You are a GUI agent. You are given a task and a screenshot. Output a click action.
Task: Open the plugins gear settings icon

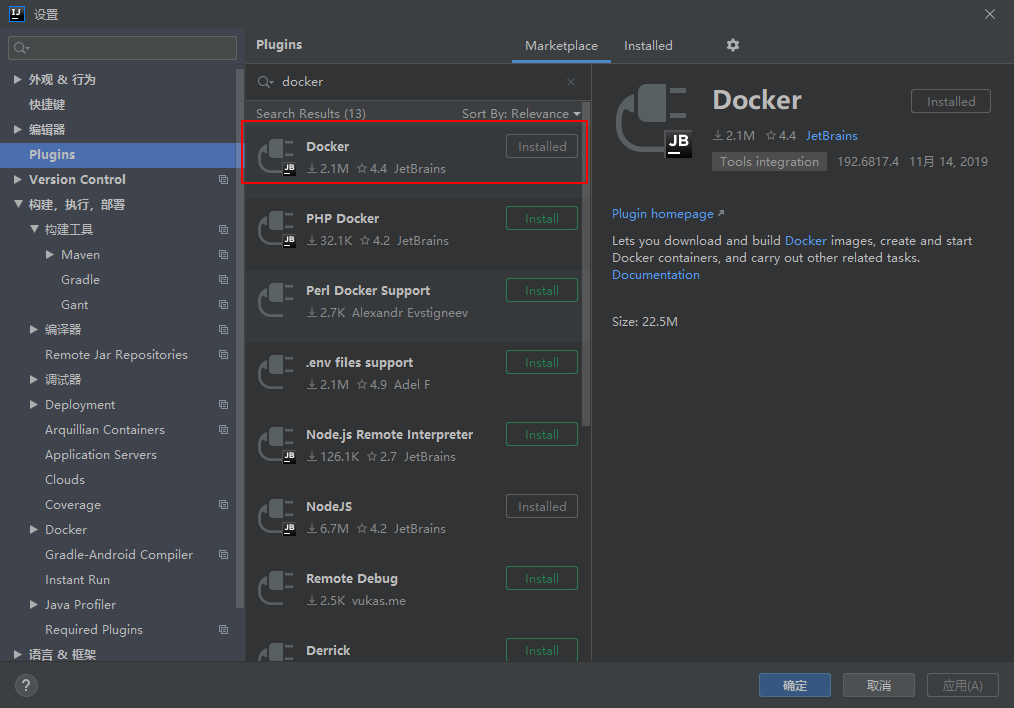[x=733, y=45]
